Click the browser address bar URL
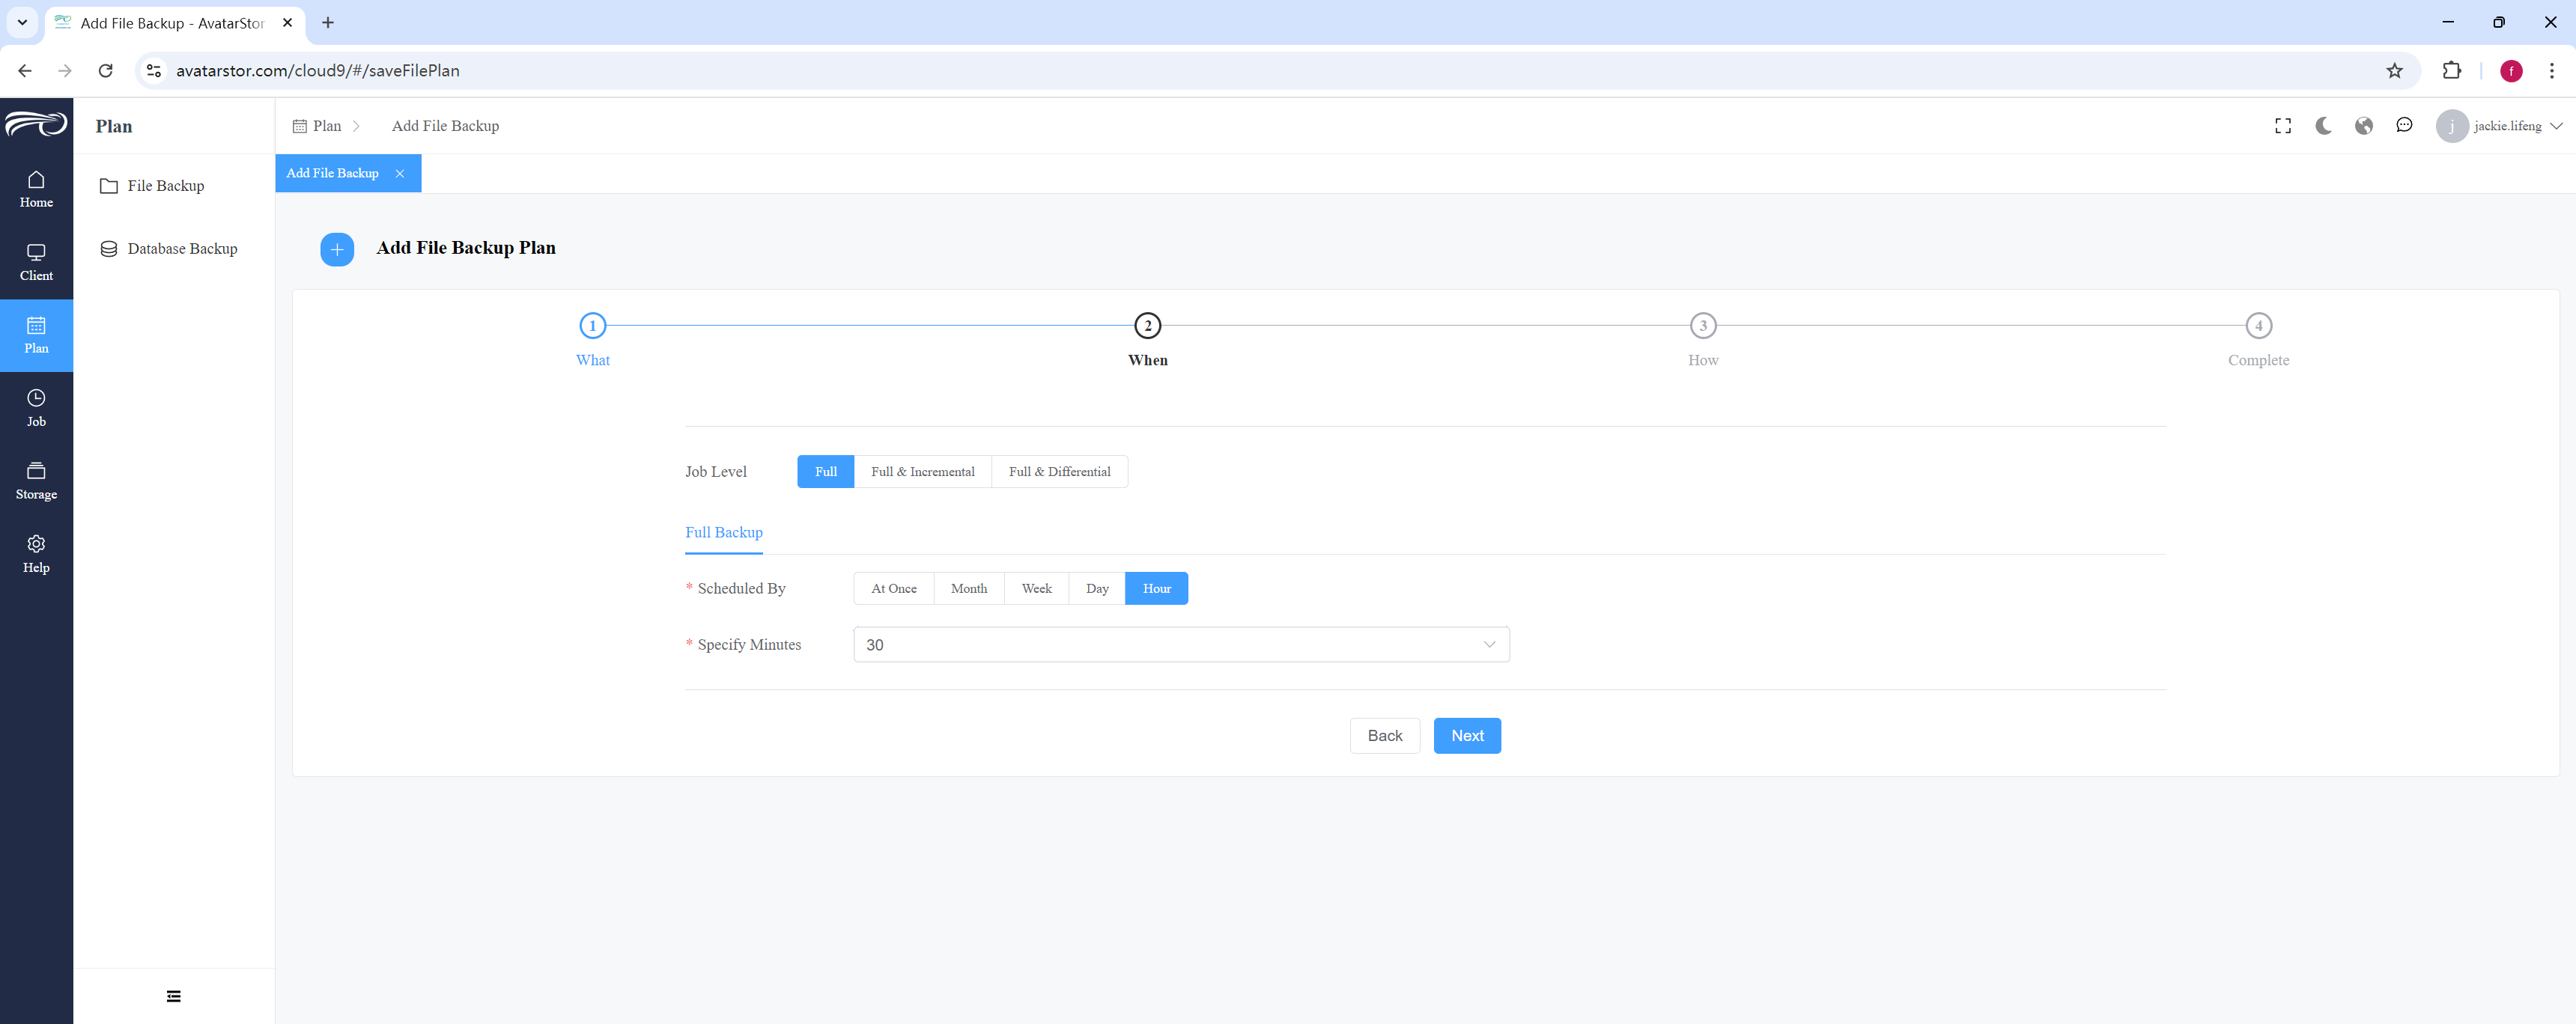Screen dimensions: 2576x1024 click(x=318, y=71)
